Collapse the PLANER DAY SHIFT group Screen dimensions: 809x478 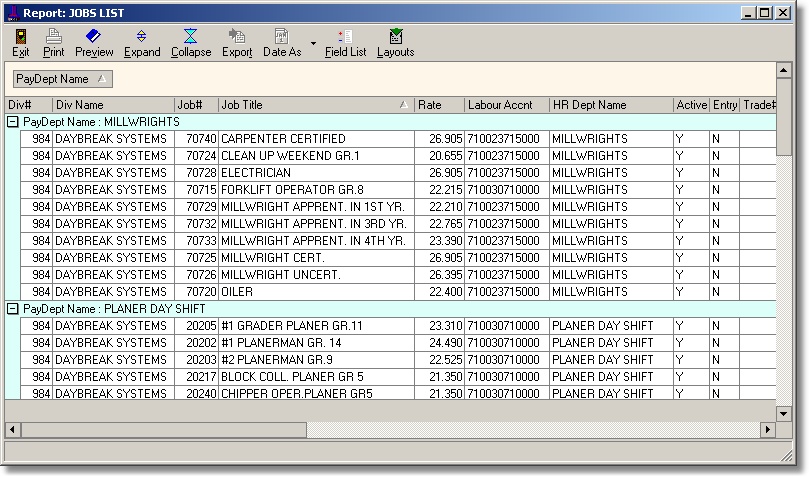[x=13, y=309]
